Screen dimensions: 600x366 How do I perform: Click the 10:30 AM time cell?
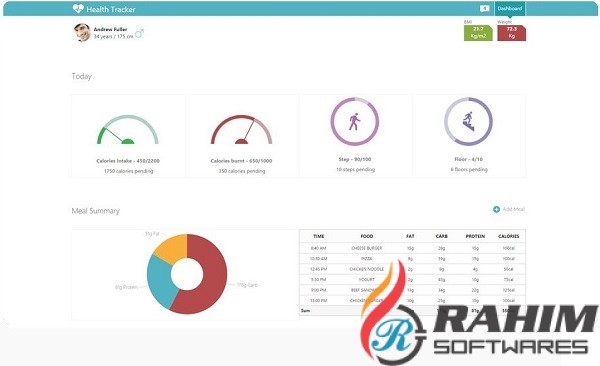coord(318,259)
